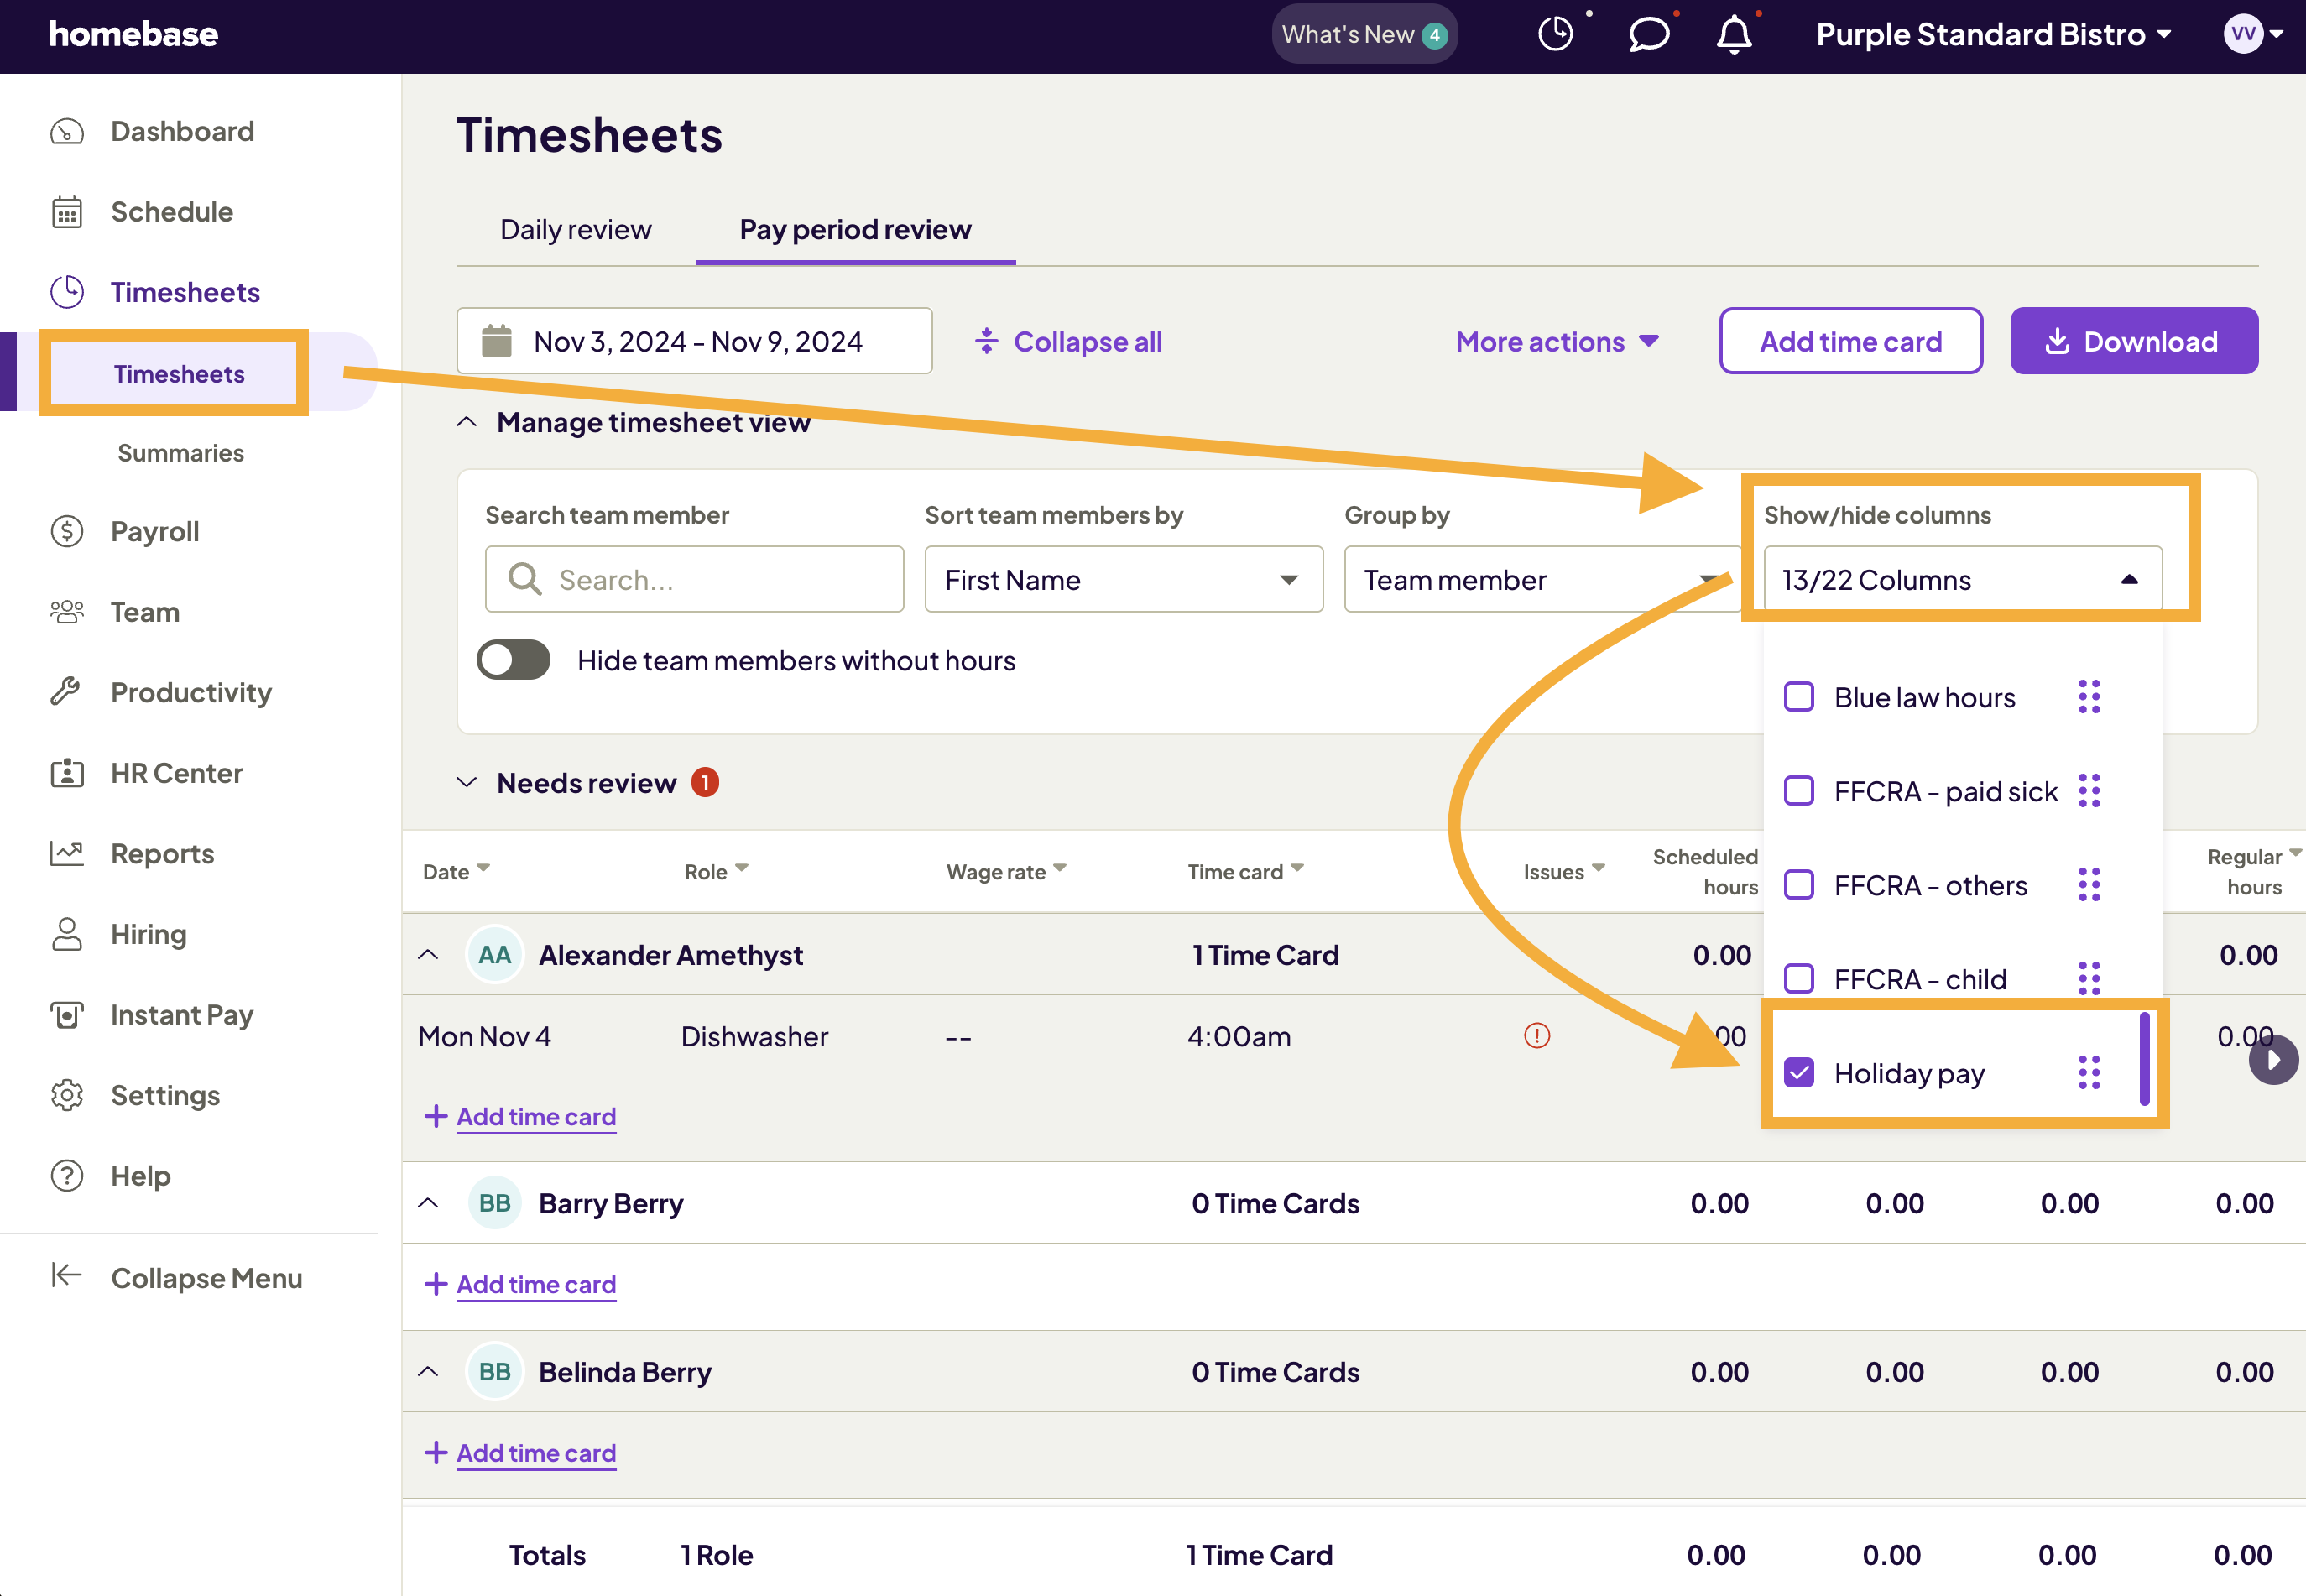This screenshot has height=1596, width=2306.
Task: Click the Collapse Menu arrow icon
Action: (66, 1276)
